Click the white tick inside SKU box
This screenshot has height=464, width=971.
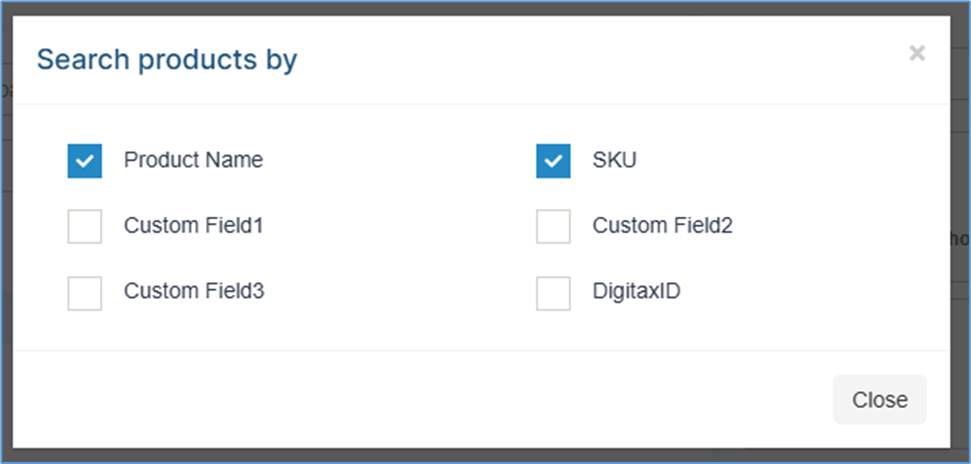pyautogui.click(x=553, y=161)
